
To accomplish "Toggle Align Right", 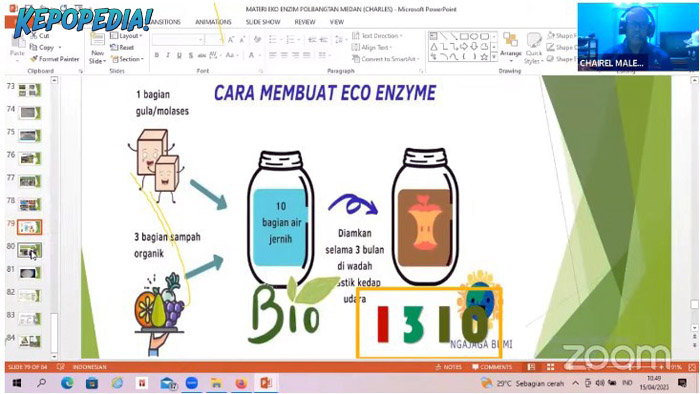I will (296, 55).
